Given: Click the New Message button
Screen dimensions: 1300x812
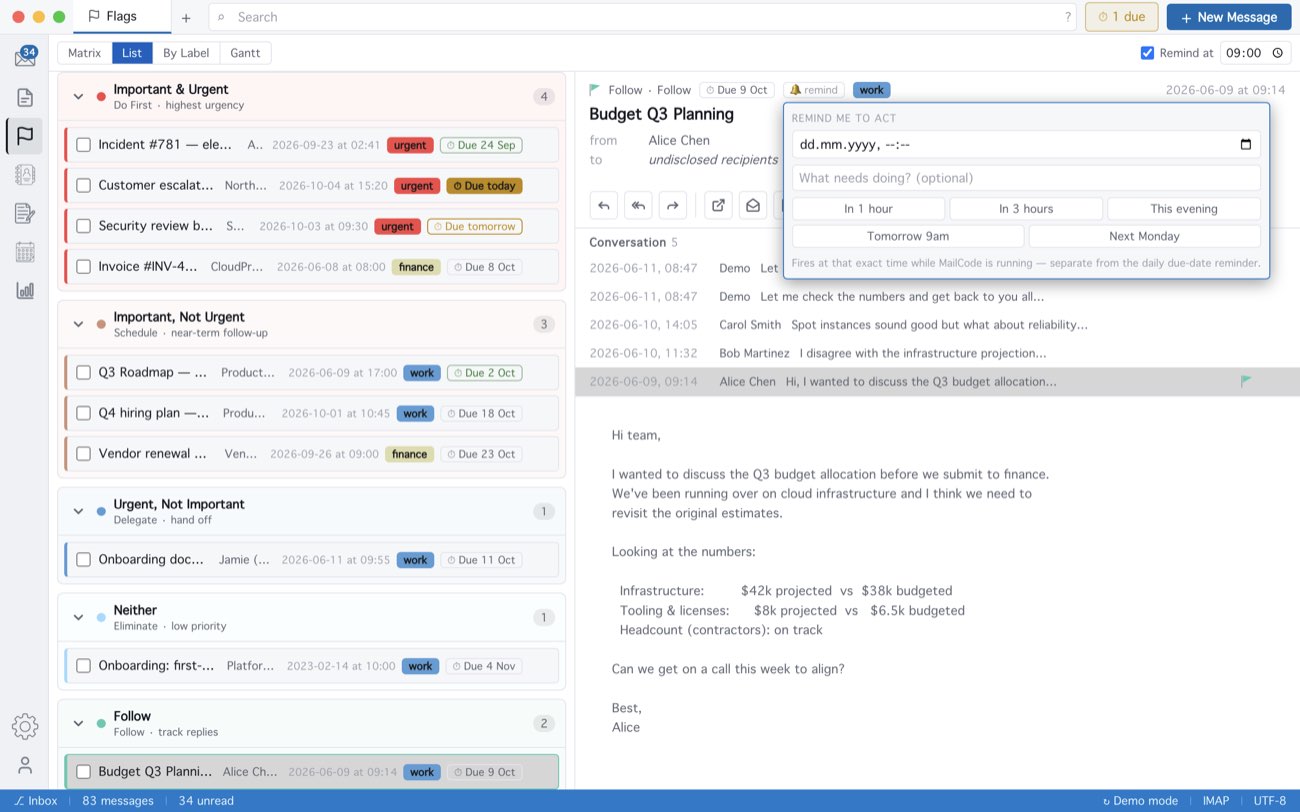Looking at the screenshot, I should (1228, 17).
